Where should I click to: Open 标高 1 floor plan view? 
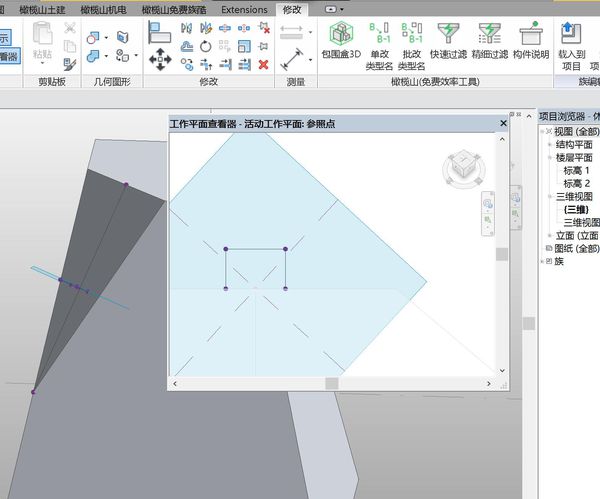[576, 170]
